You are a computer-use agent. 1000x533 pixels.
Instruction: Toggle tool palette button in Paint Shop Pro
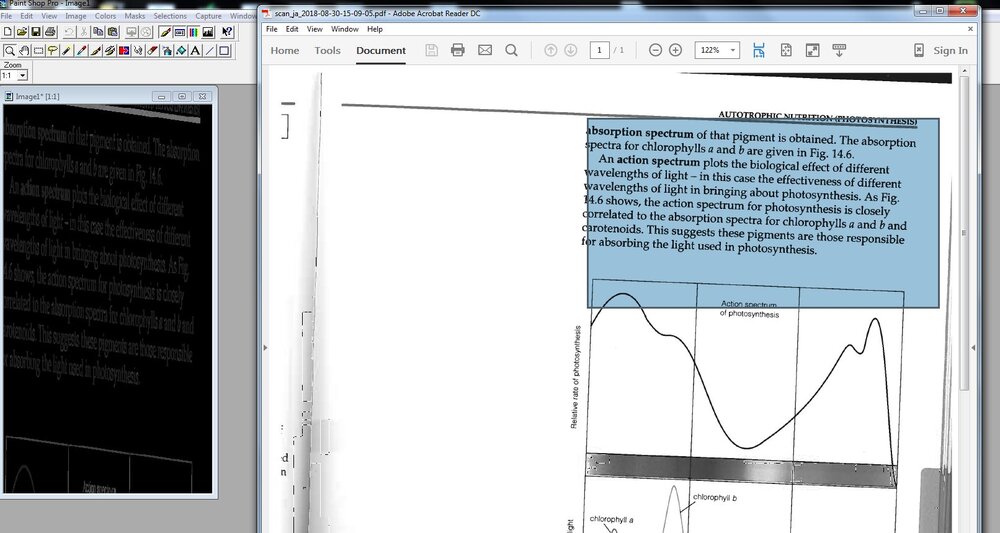click(x=165, y=32)
